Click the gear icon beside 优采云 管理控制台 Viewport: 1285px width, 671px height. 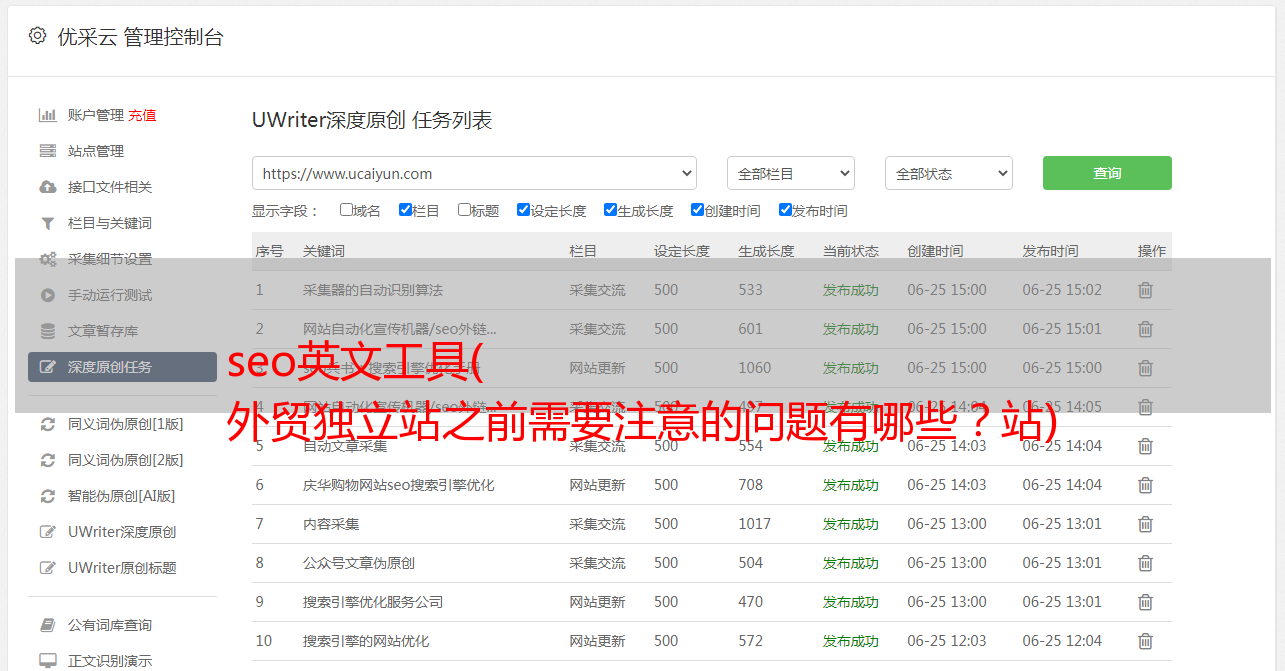[x=37, y=36]
